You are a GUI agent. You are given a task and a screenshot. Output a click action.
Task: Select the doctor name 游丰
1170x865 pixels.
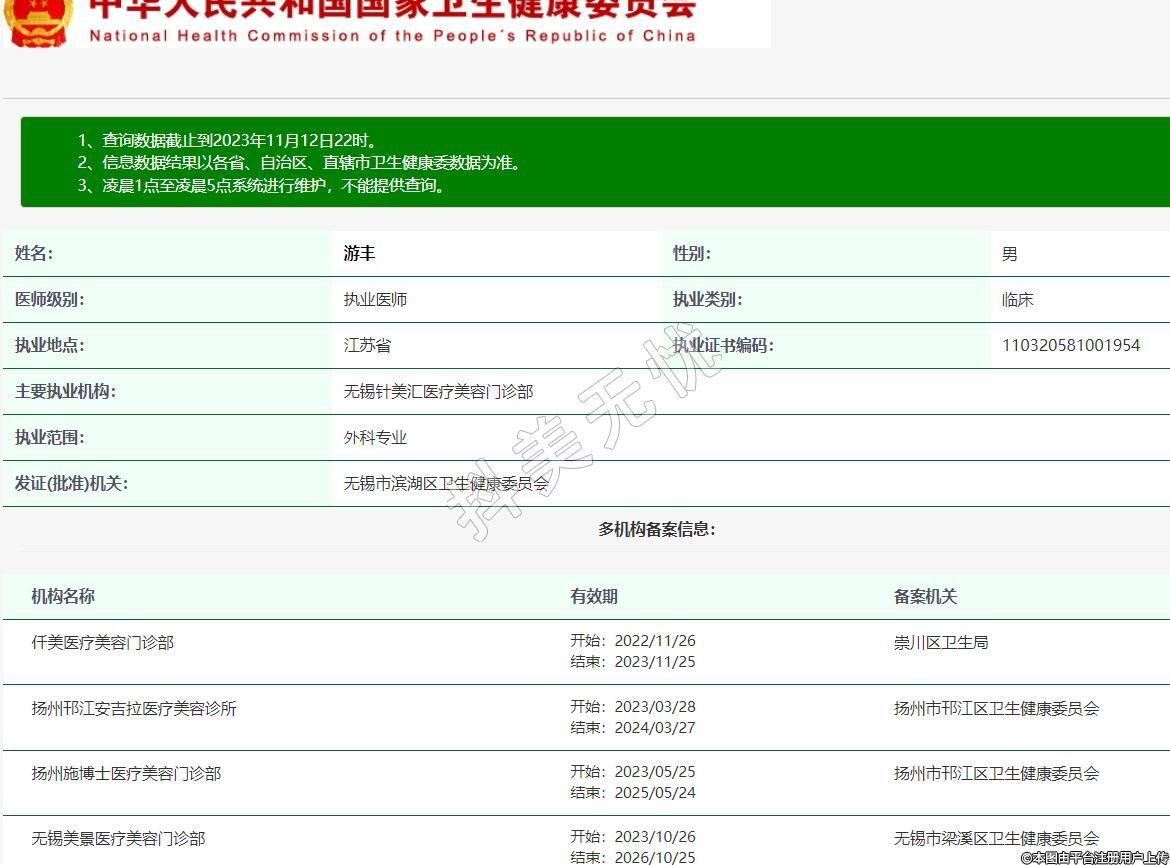tap(359, 254)
